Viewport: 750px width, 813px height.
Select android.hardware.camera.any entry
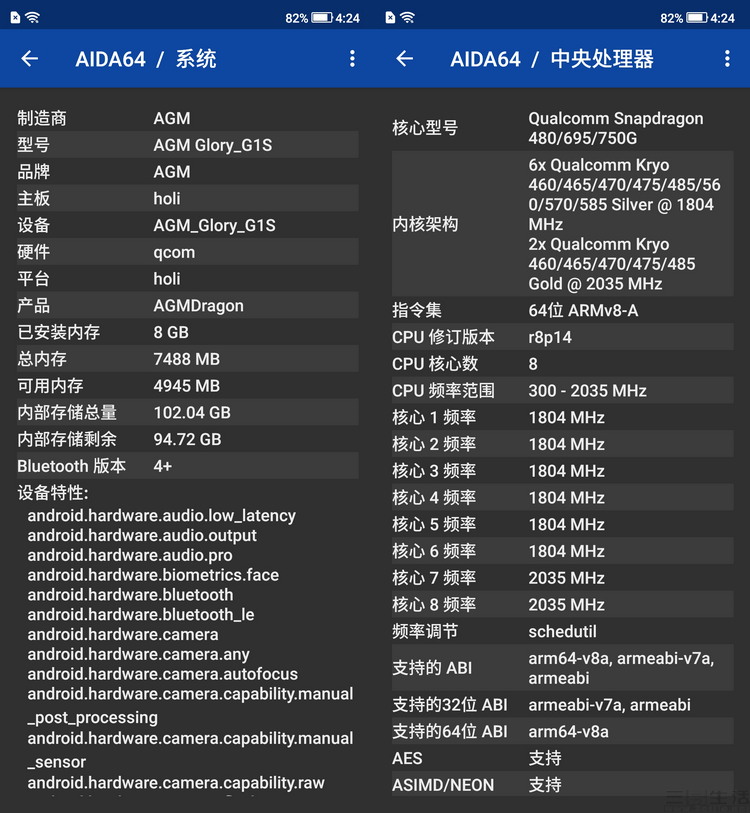pos(138,654)
